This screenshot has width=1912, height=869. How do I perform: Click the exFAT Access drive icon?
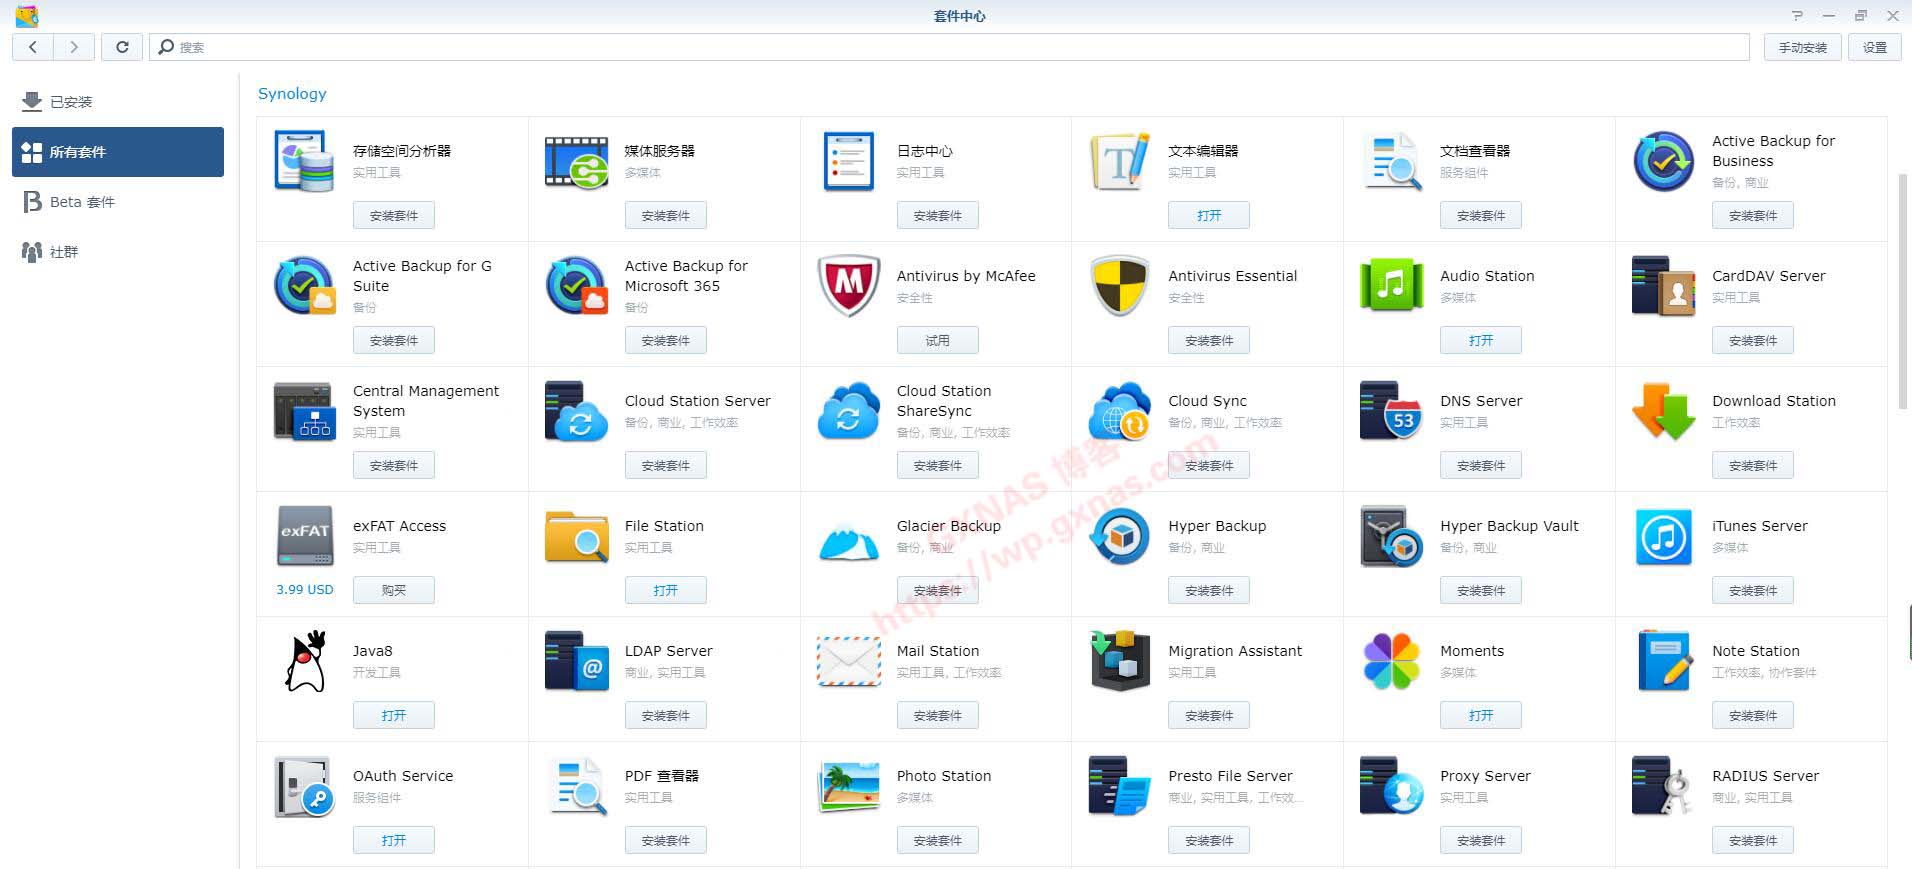click(x=305, y=535)
